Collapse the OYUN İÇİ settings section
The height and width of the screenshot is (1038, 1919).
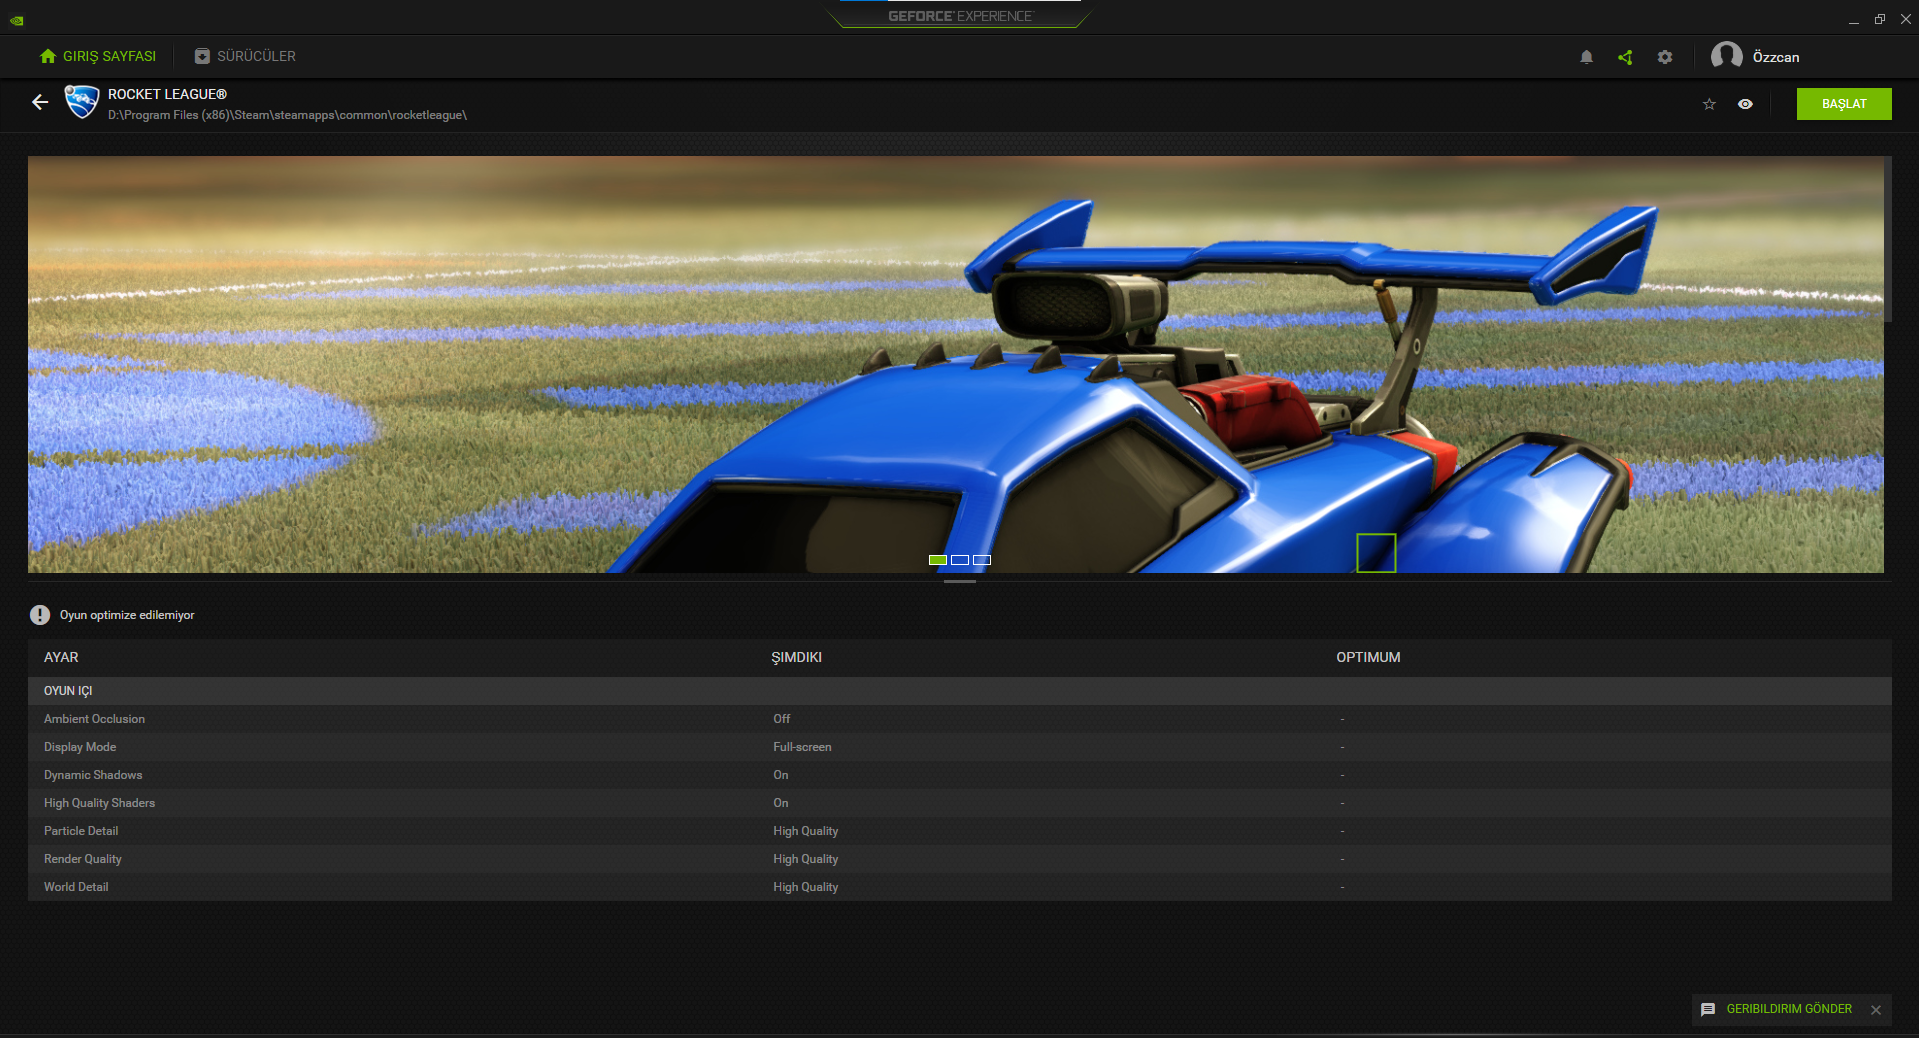click(x=68, y=691)
